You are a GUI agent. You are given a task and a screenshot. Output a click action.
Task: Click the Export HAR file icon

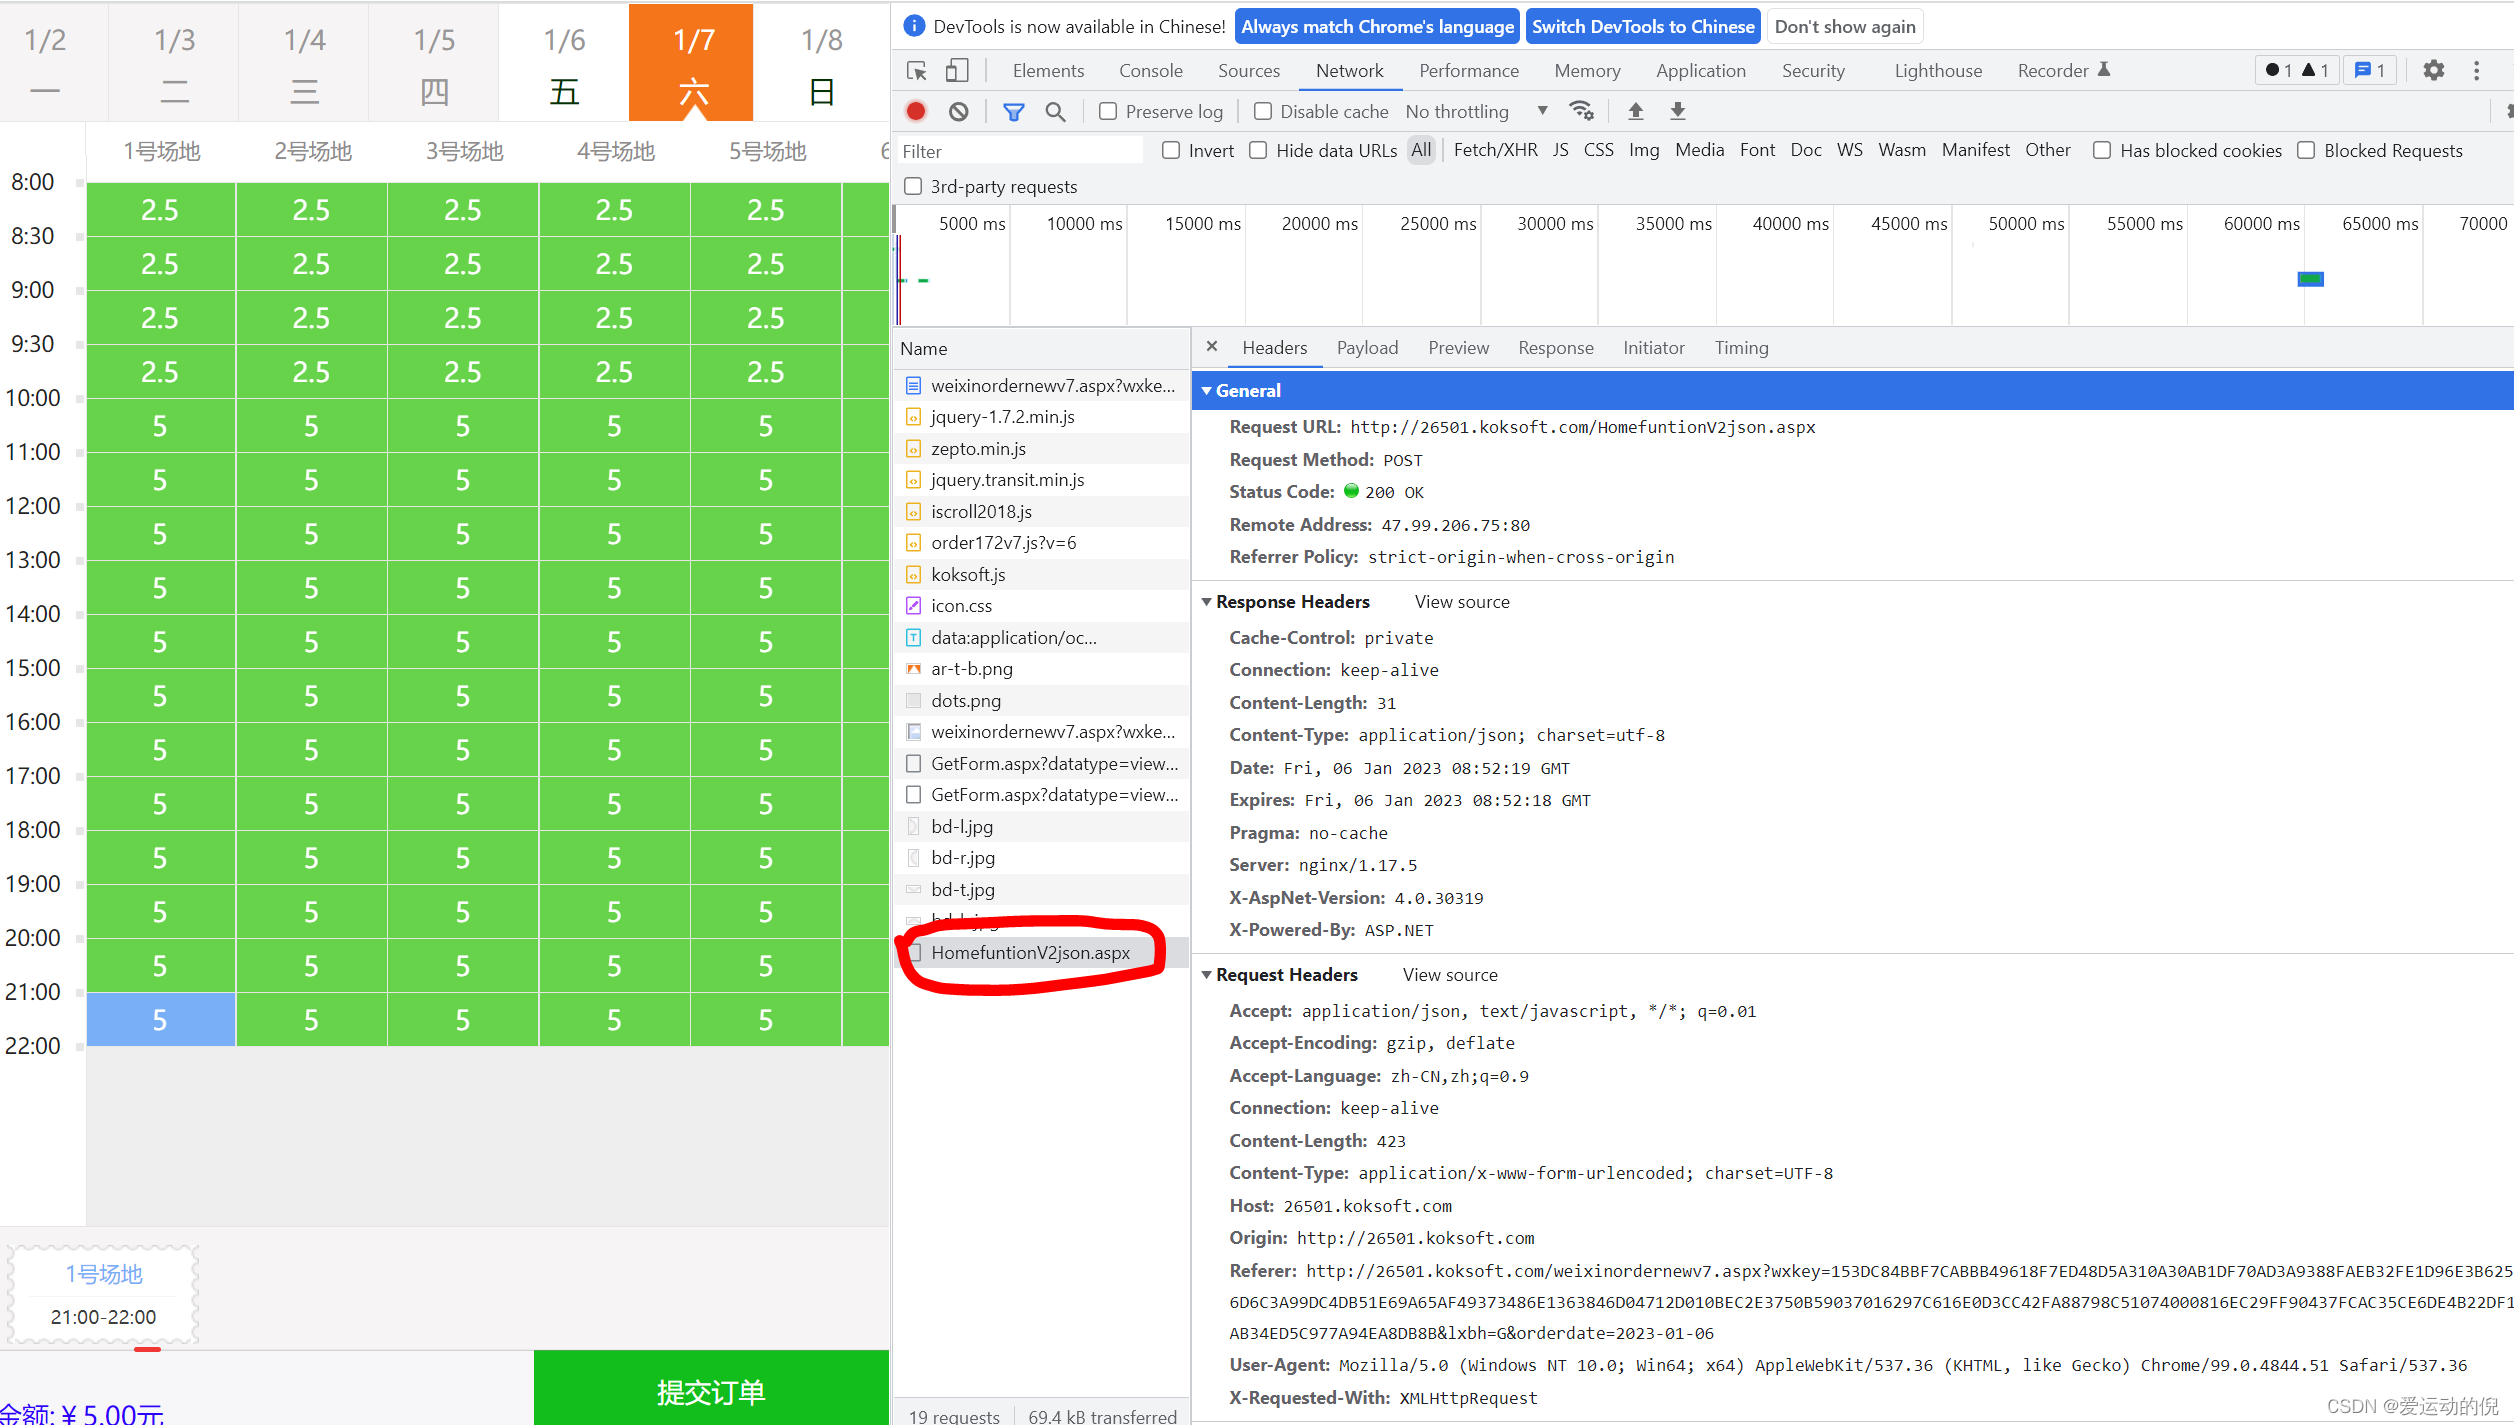[1675, 112]
